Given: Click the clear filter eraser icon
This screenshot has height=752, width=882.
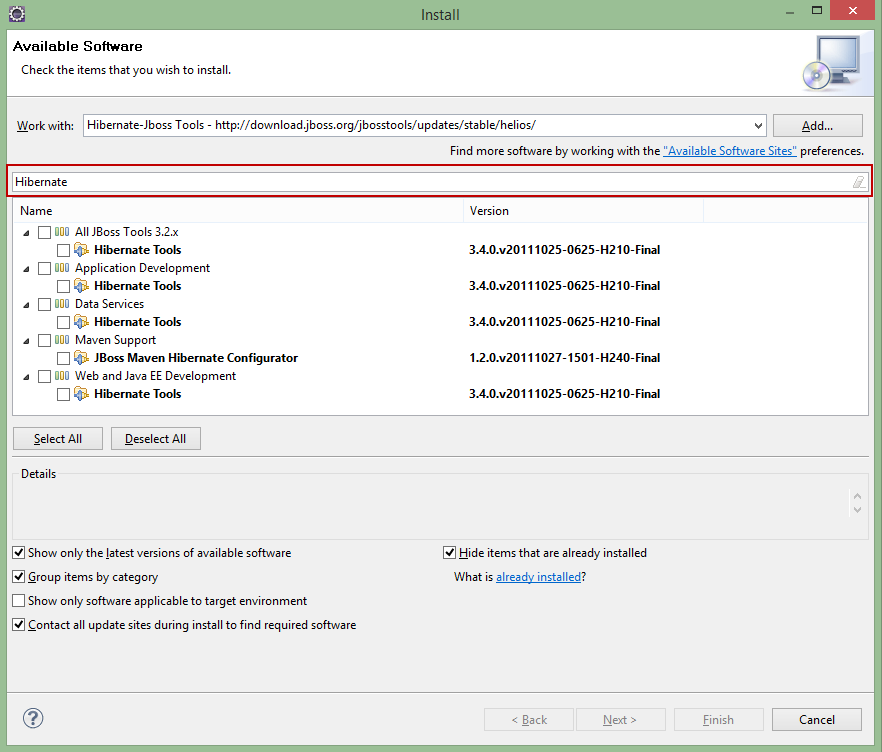Looking at the screenshot, I should pyautogui.click(x=858, y=182).
